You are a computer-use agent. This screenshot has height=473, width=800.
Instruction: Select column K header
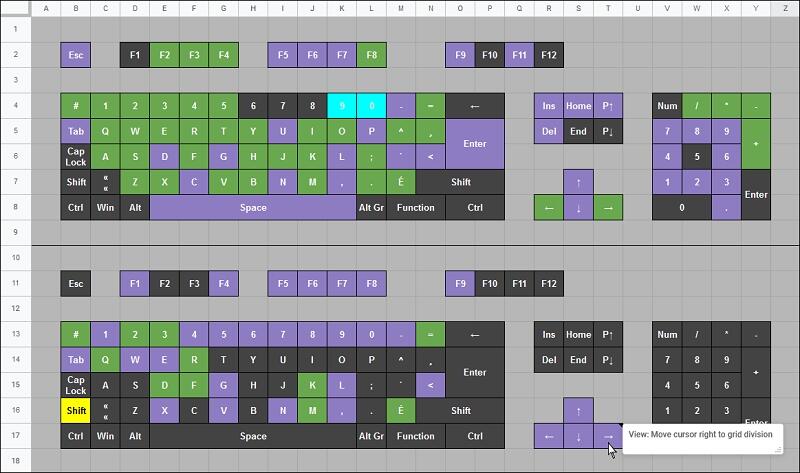tap(342, 8)
